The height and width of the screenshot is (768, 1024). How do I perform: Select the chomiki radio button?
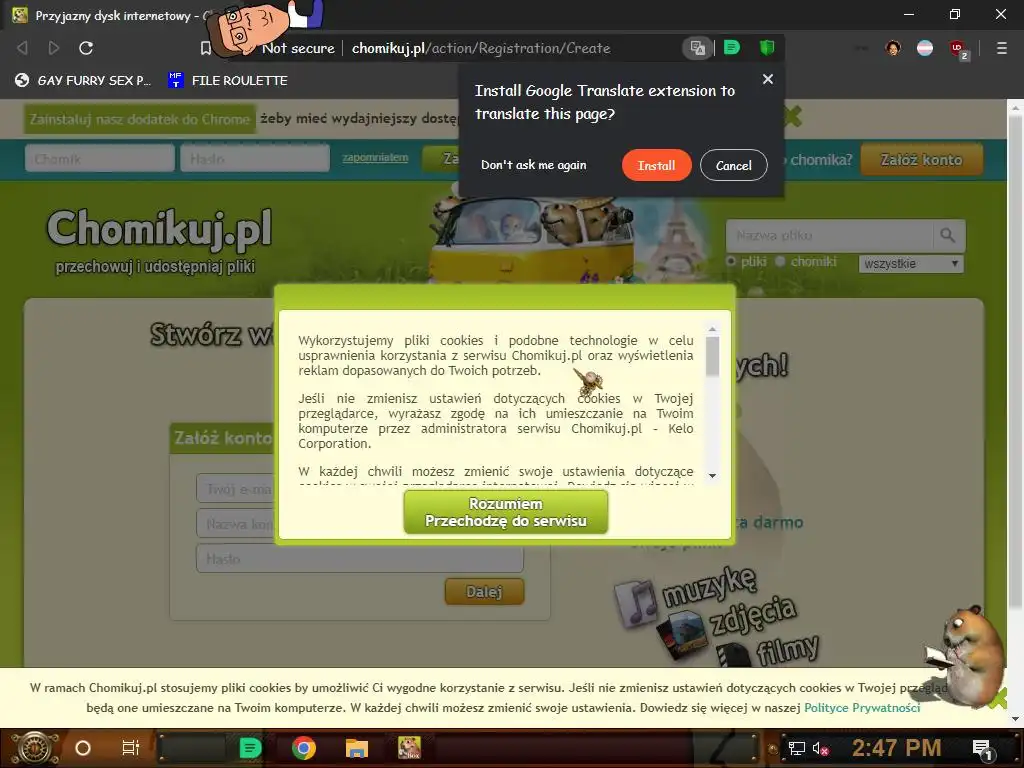[x=780, y=261]
